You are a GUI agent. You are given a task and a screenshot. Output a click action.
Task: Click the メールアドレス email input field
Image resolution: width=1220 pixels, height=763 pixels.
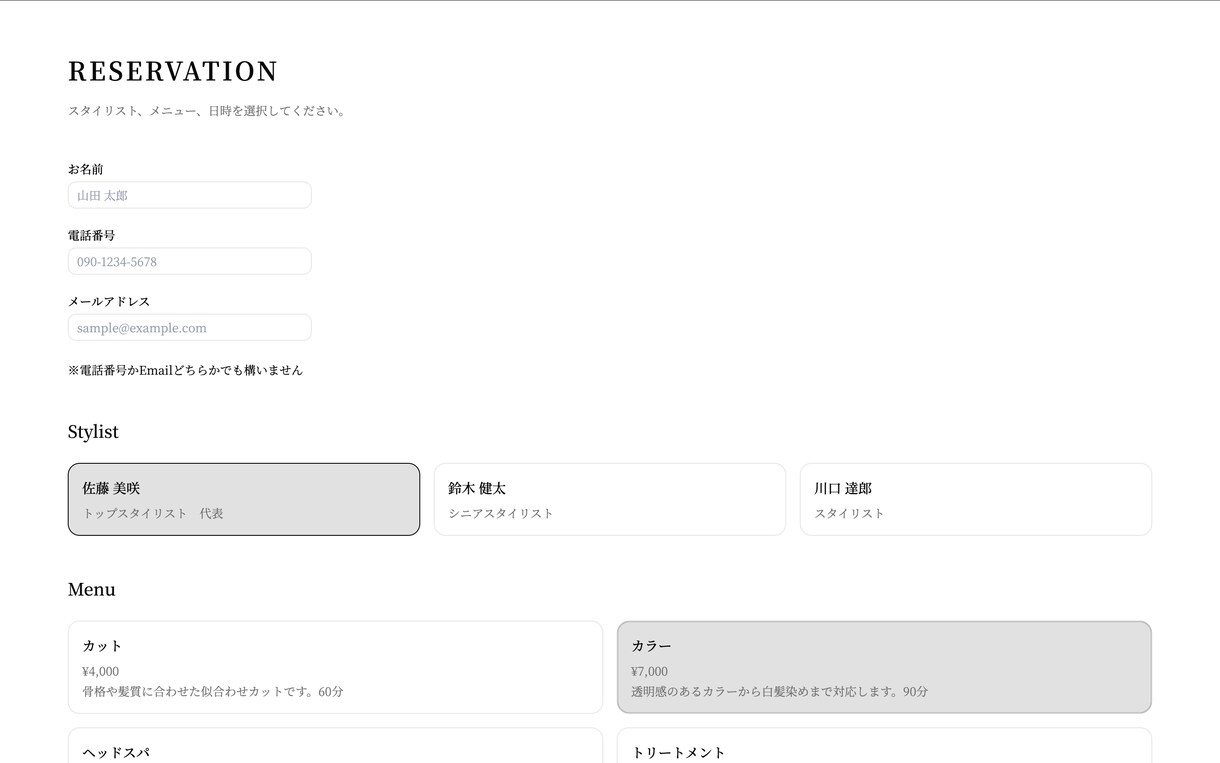click(x=189, y=327)
